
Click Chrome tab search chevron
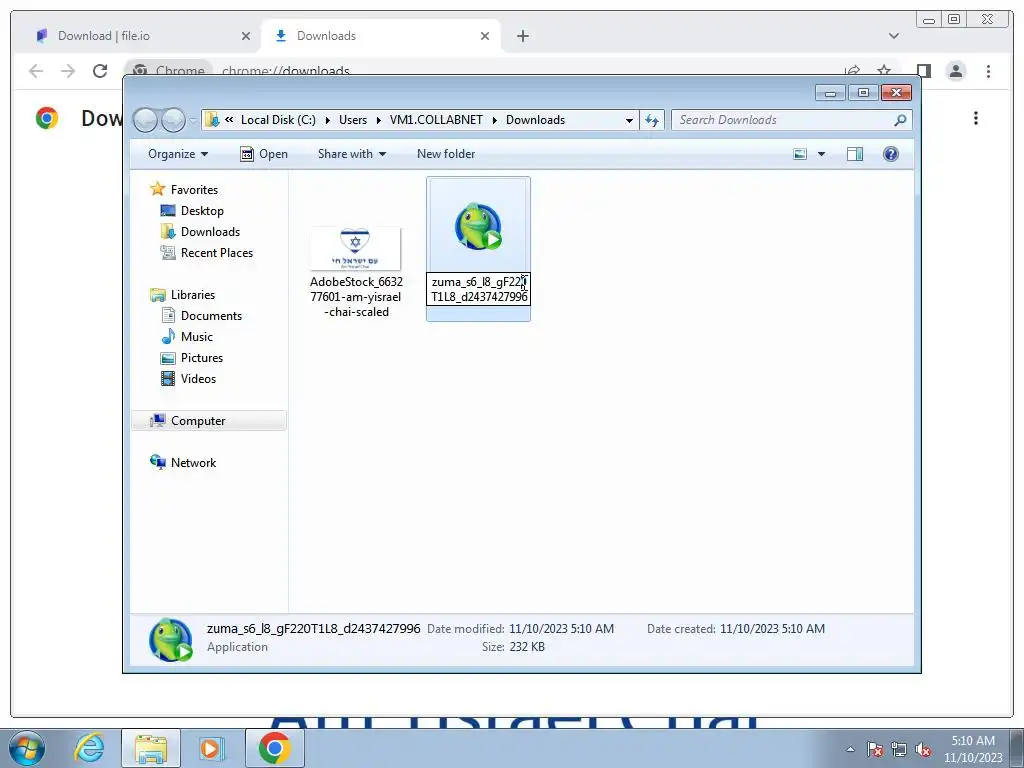pyautogui.click(x=894, y=36)
